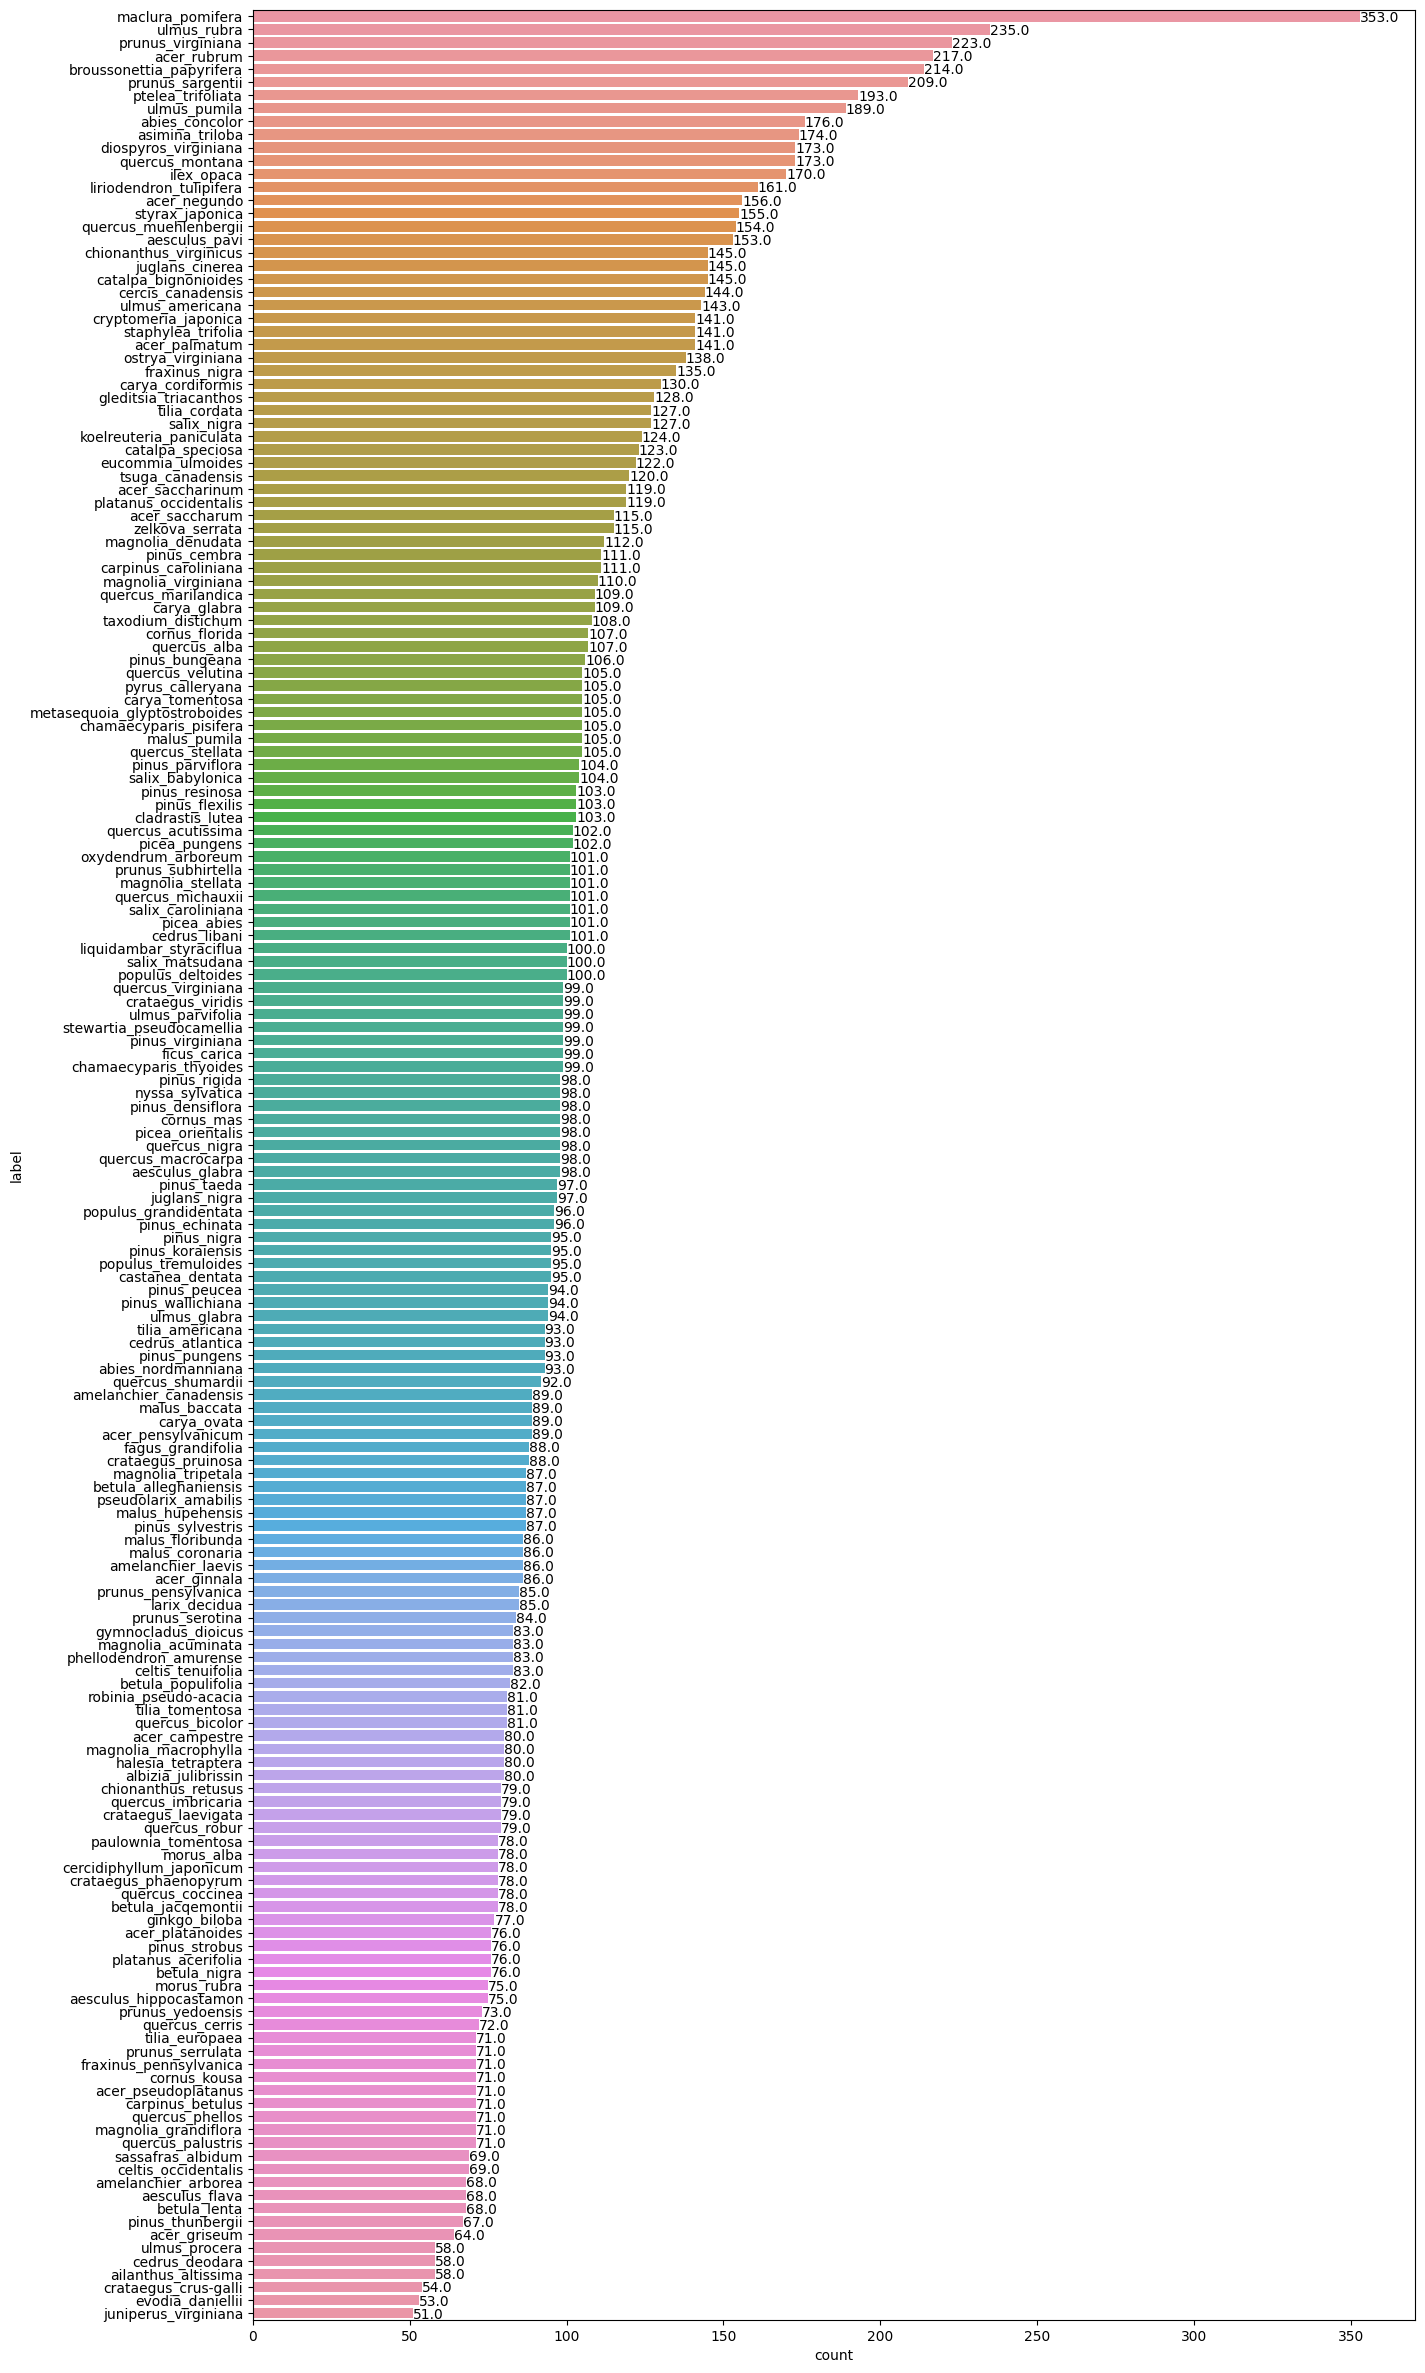
Task: Click the 130.0 value annotation
Action: pyautogui.click(x=680, y=385)
